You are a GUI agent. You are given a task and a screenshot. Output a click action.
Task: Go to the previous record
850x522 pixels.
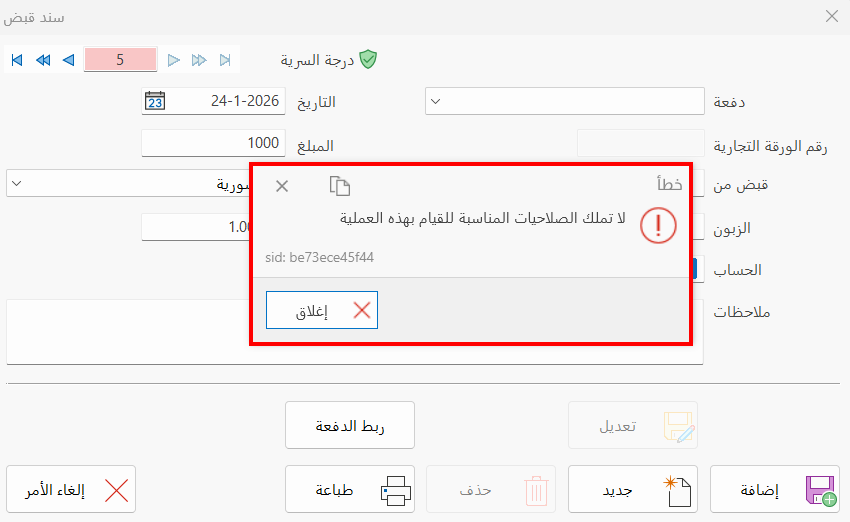68,60
